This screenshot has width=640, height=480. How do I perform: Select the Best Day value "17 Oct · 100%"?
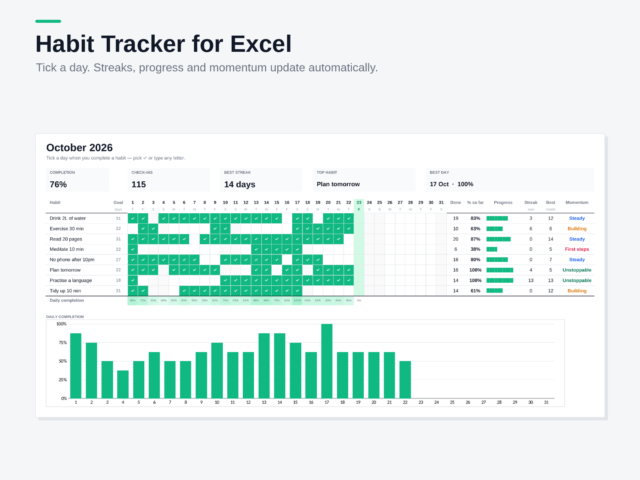coord(451,184)
